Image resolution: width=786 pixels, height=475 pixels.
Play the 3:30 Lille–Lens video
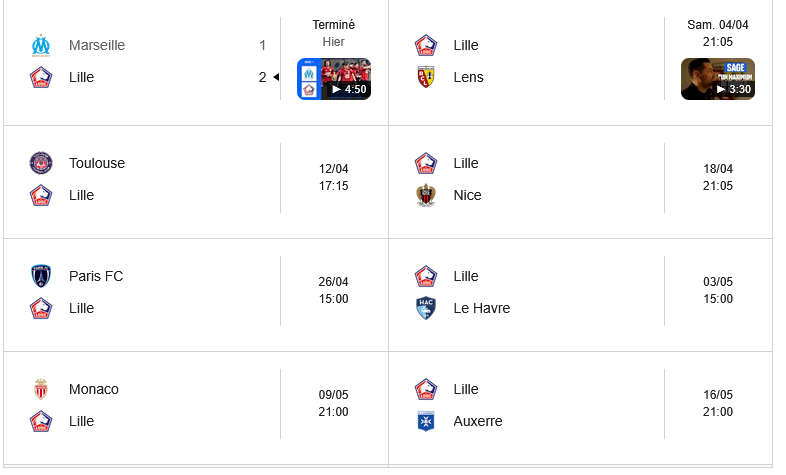pyautogui.click(x=718, y=79)
